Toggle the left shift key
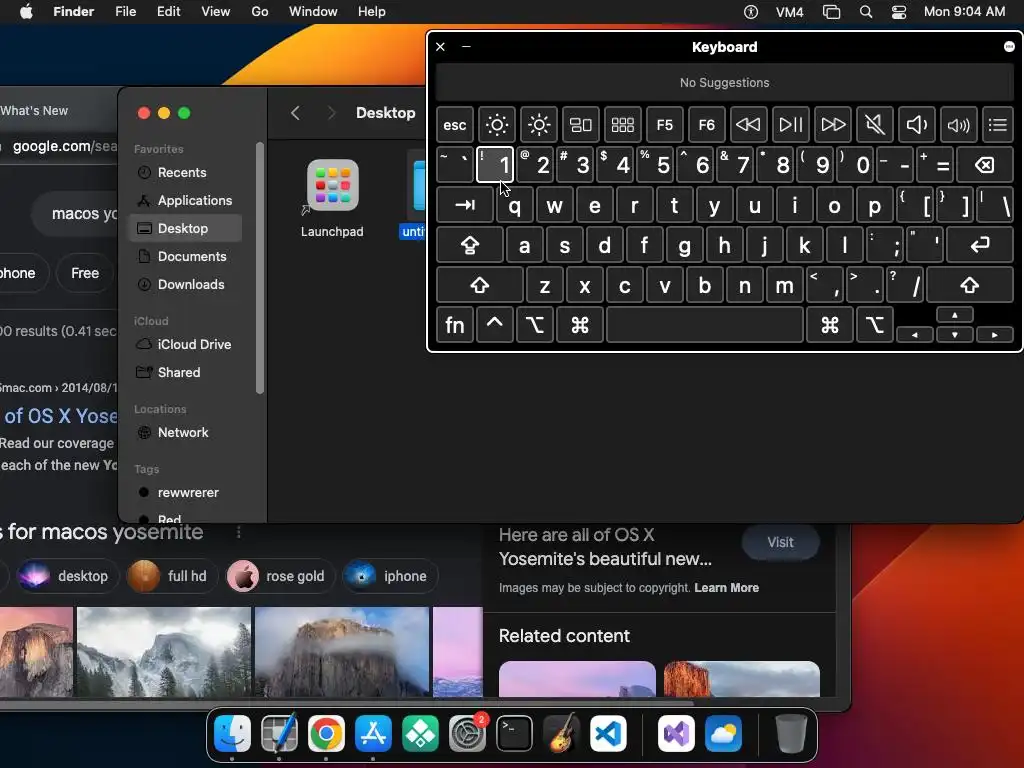1024x768 pixels. 479,285
